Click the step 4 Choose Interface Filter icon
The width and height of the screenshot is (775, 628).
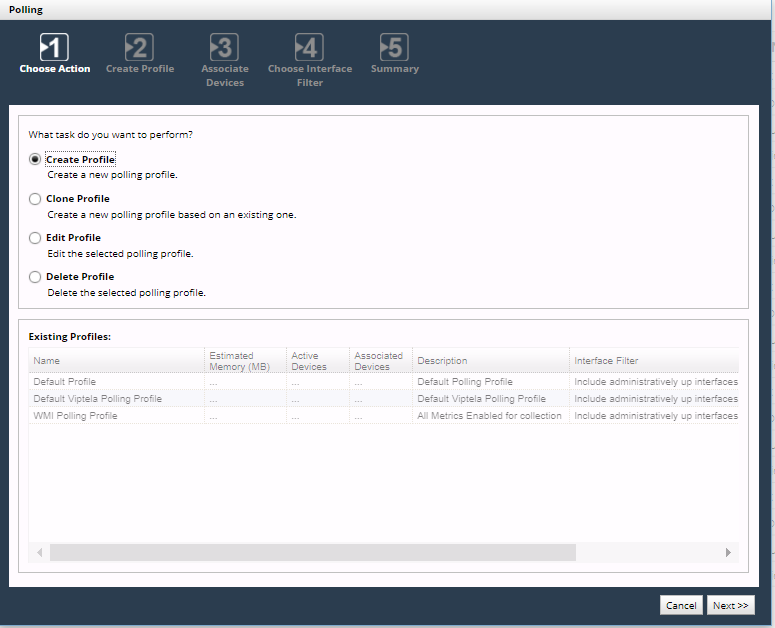(x=309, y=47)
